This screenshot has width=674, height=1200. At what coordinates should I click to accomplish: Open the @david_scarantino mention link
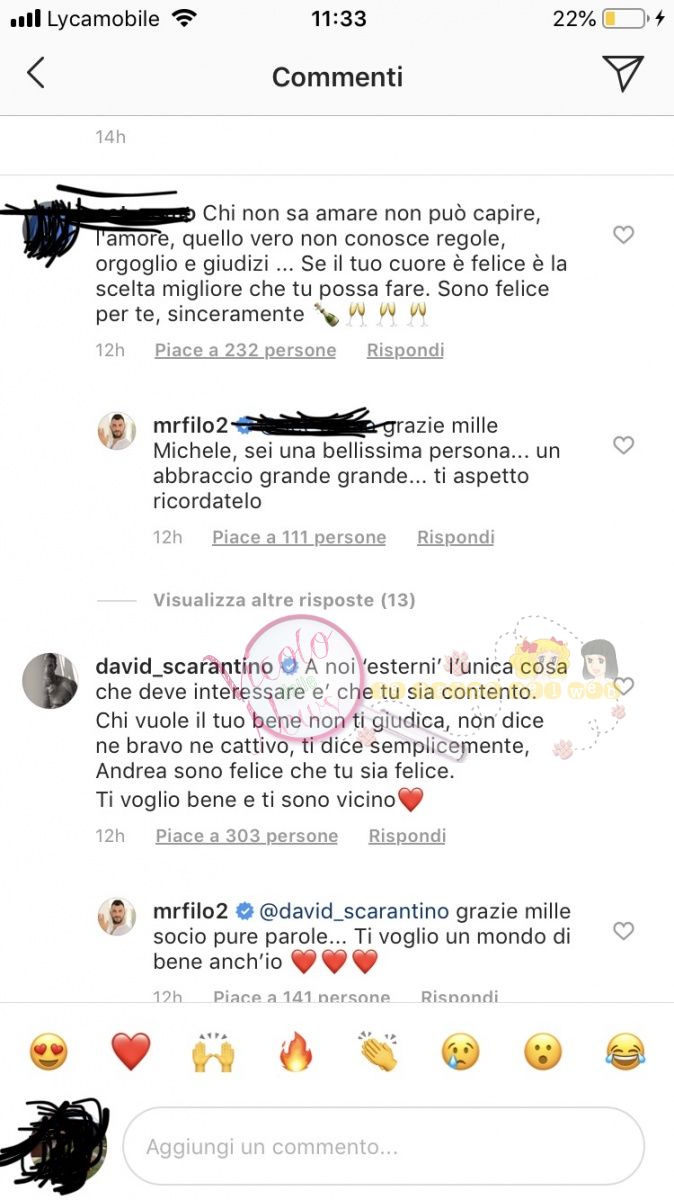tap(354, 912)
